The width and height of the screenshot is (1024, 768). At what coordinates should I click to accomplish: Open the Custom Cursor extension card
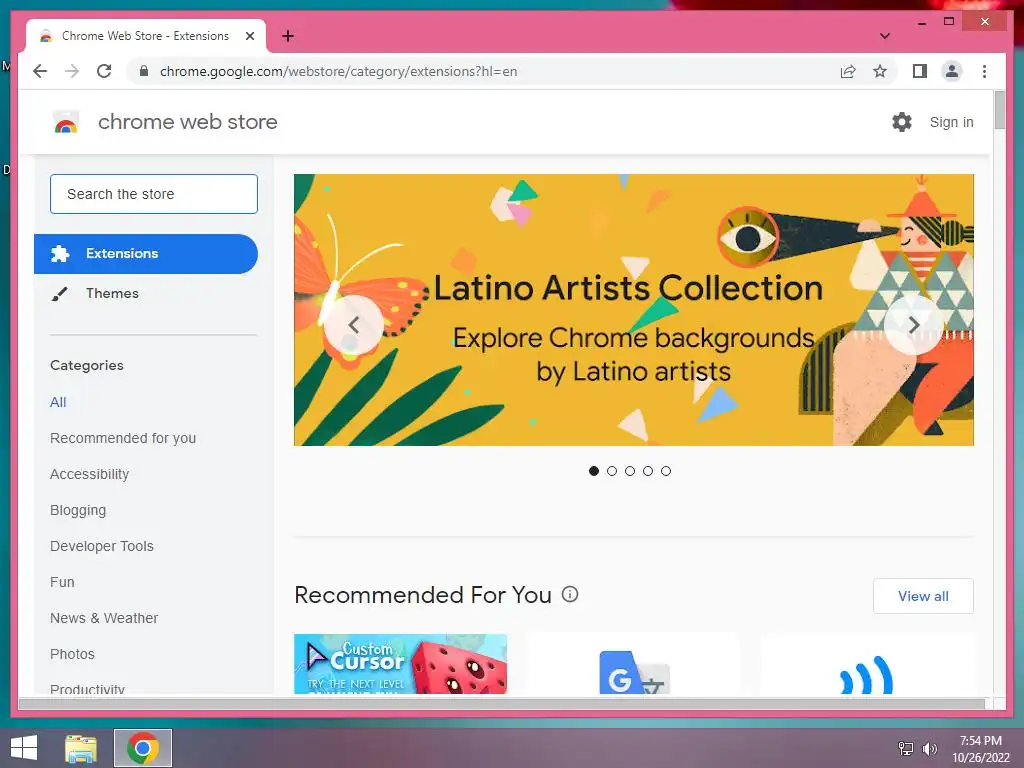400,664
